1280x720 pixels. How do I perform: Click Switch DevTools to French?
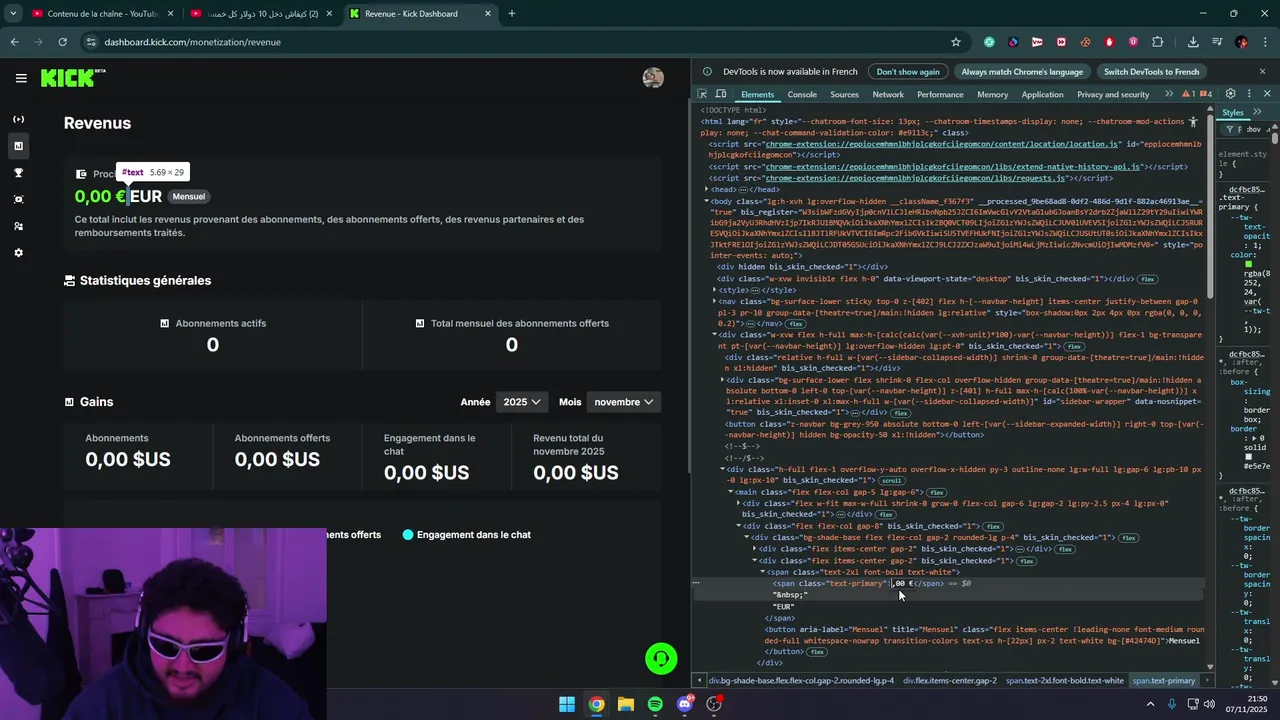1151,72
